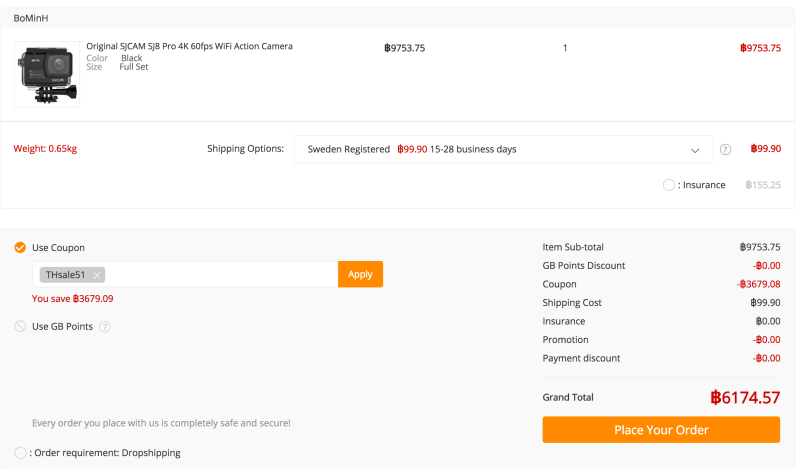800x469 pixels.
Task: Click the unit price ฿9753.75 in item row
Action: [x=405, y=48]
